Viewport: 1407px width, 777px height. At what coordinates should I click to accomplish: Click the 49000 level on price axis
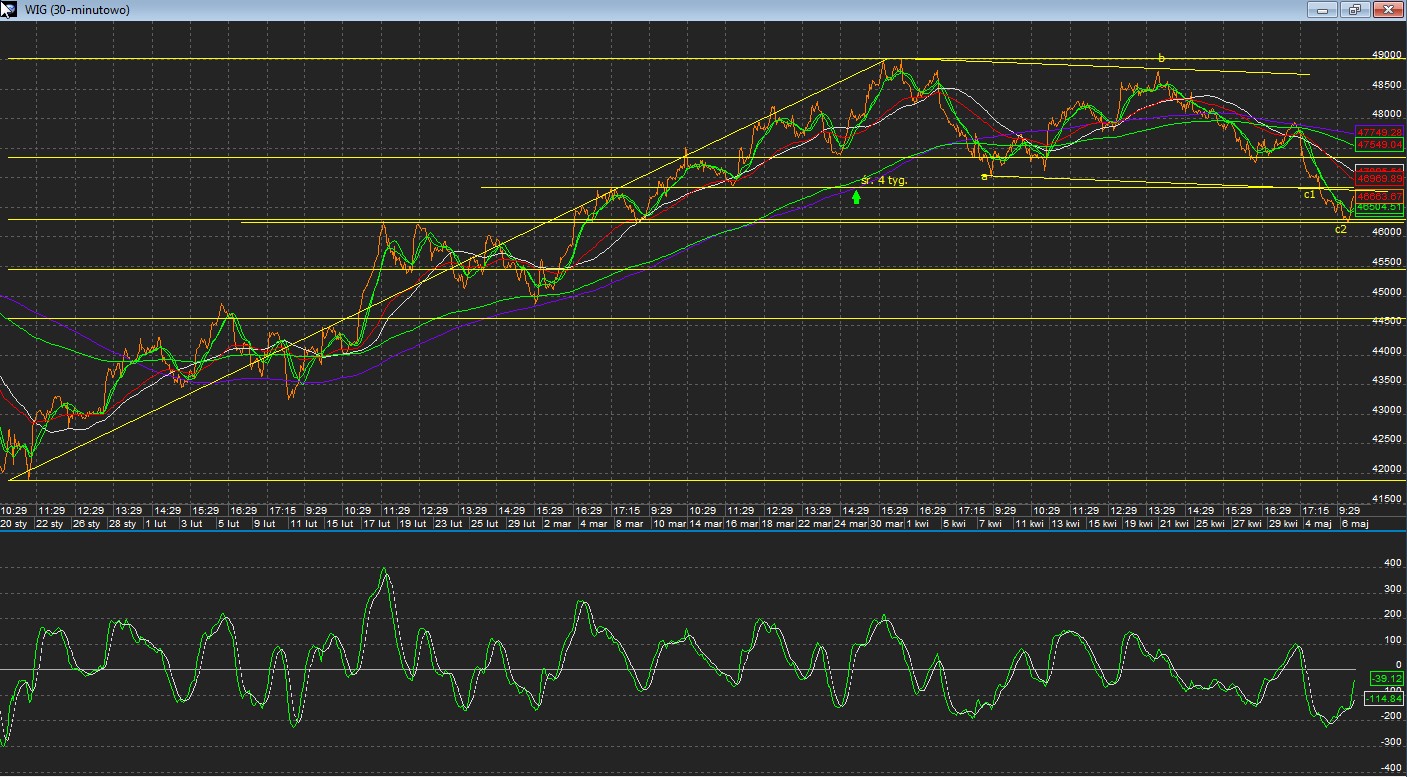tap(1386, 55)
